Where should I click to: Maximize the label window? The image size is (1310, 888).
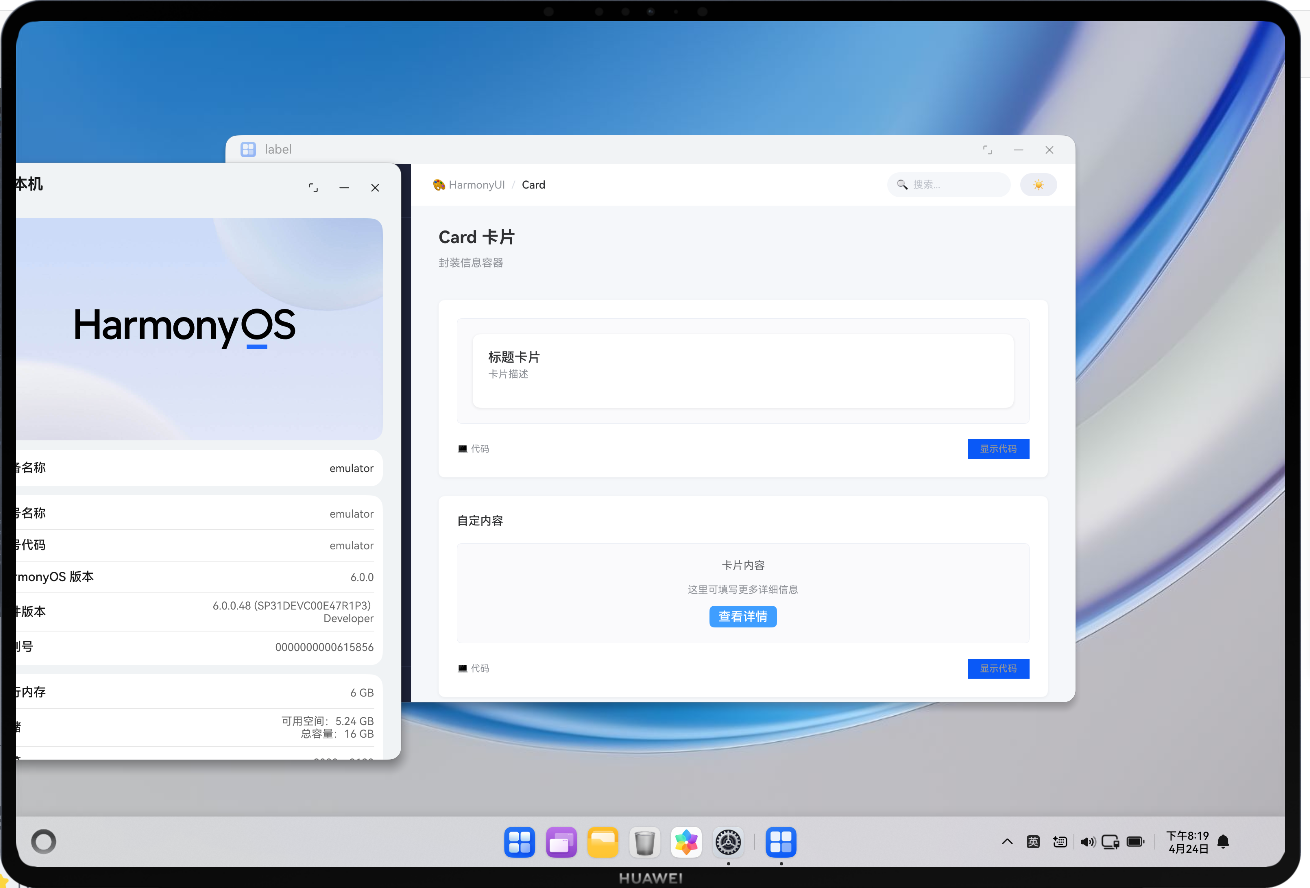987,150
